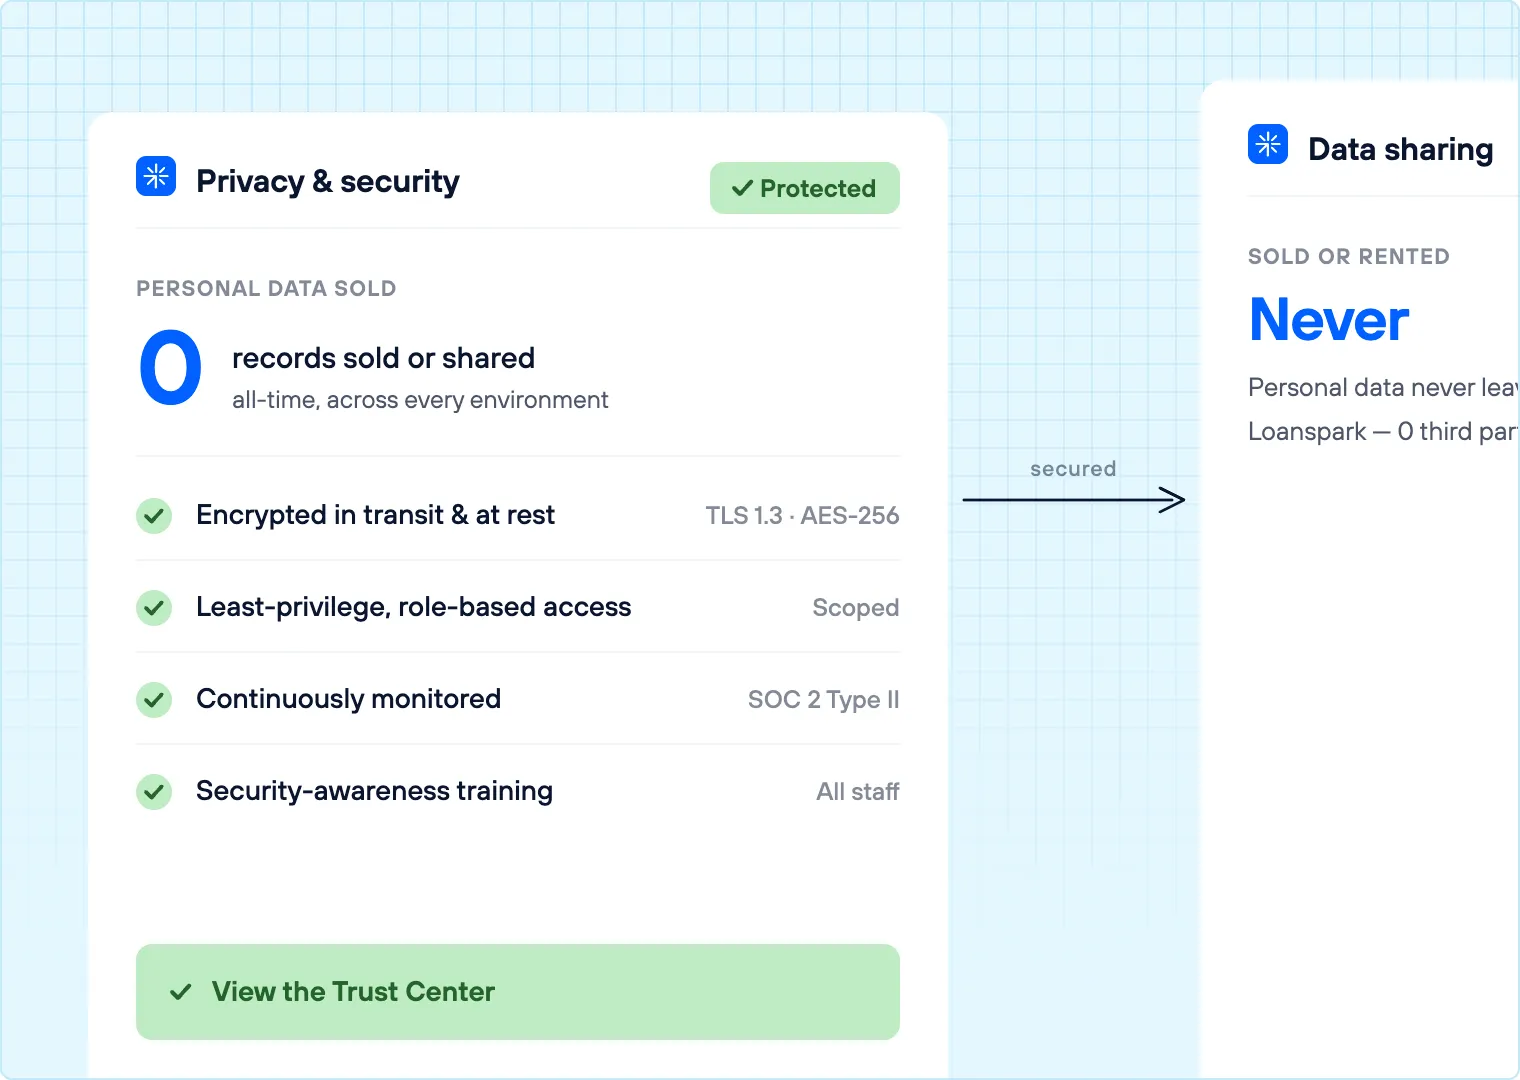This screenshot has width=1520, height=1080.
Task: Click the 'secured' label between the cards
Action: [1073, 469]
